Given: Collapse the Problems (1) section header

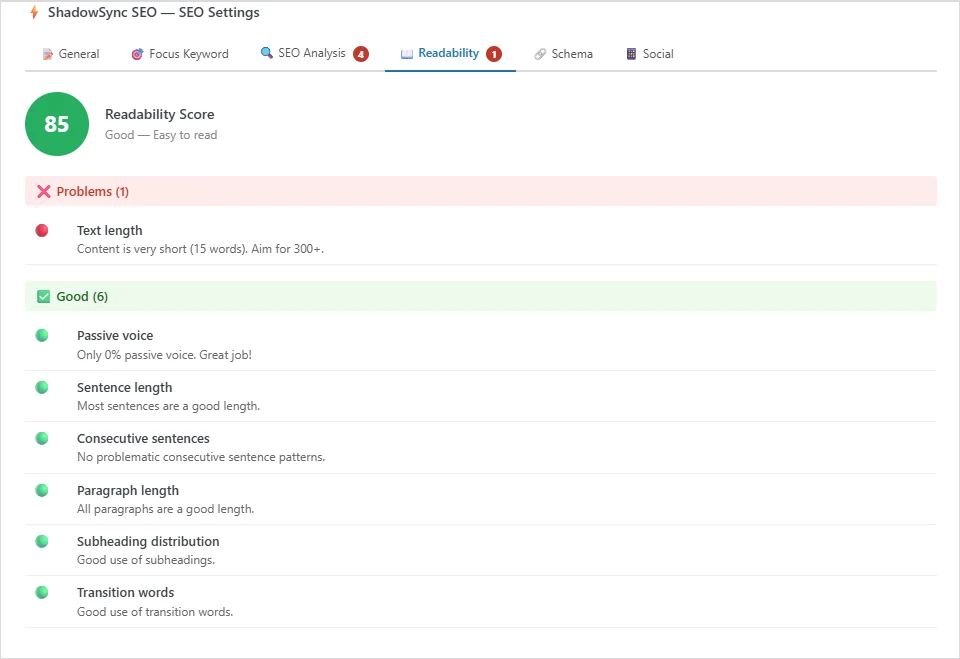Looking at the screenshot, I should click(x=481, y=191).
